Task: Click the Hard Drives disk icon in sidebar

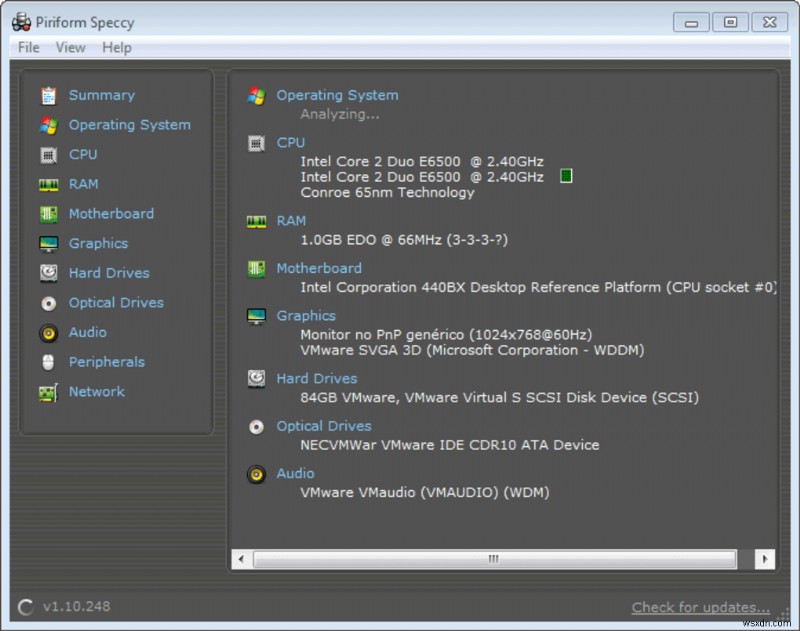Action: [x=48, y=273]
